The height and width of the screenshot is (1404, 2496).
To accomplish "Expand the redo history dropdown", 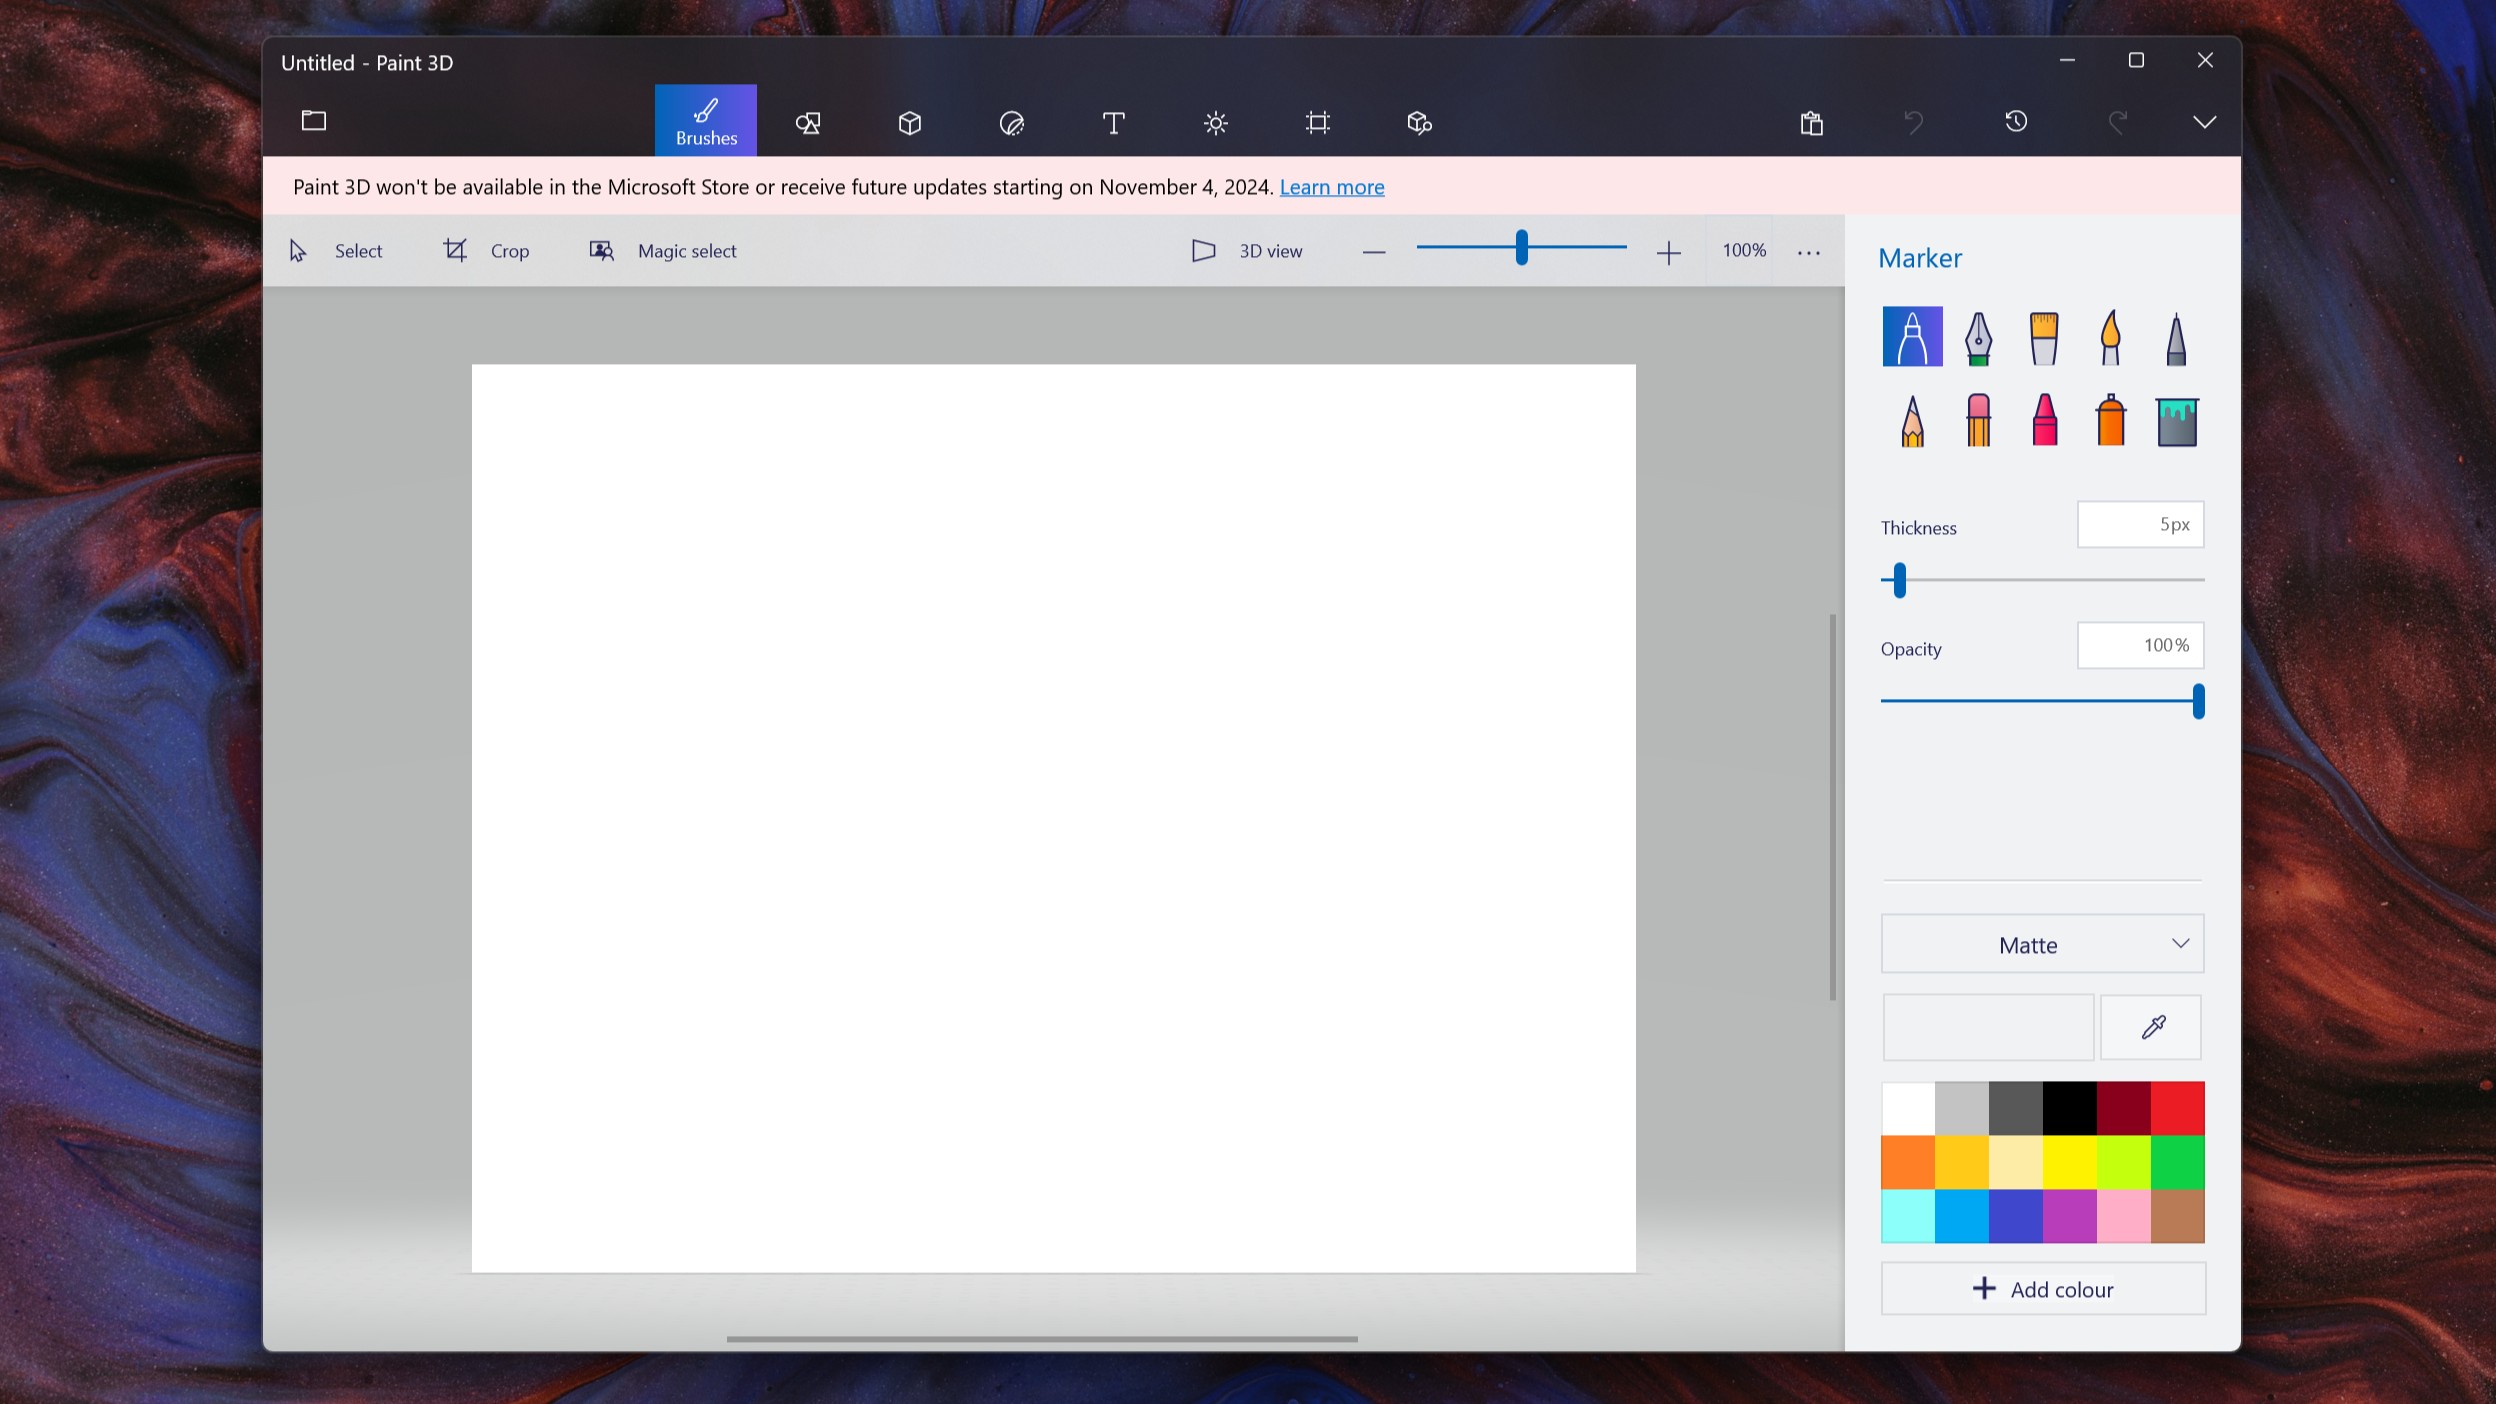I will click(x=2208, y=122).
